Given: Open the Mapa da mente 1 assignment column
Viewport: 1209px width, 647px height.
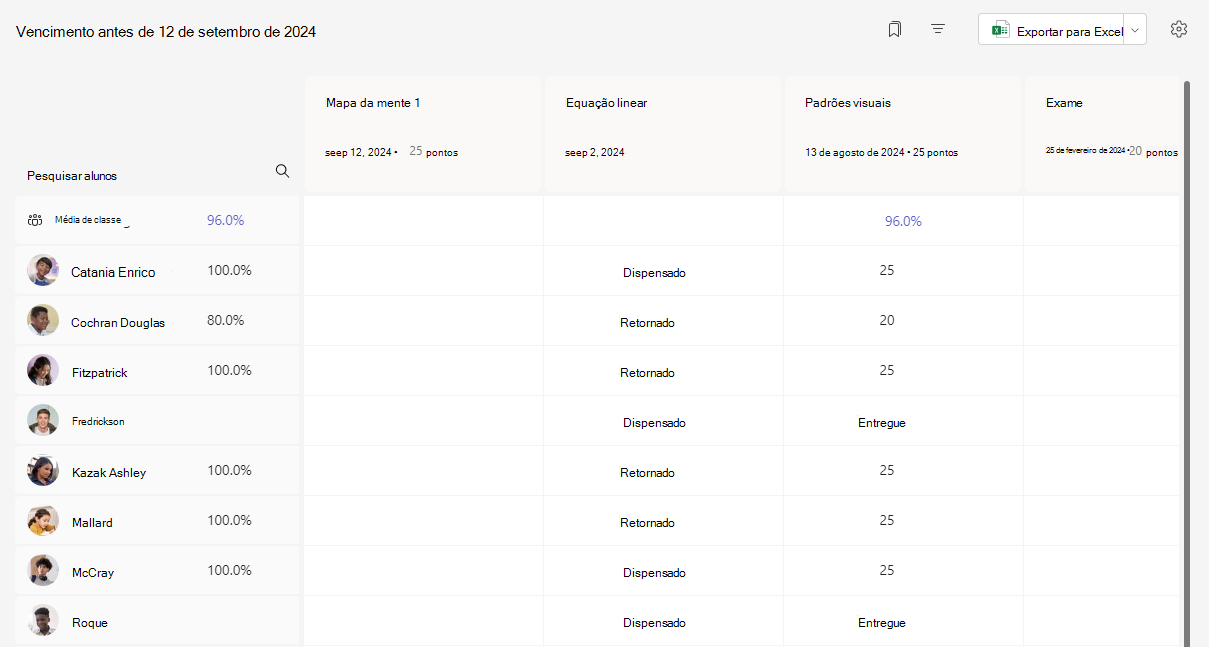Looking at the screenshot, I should 422,133.
